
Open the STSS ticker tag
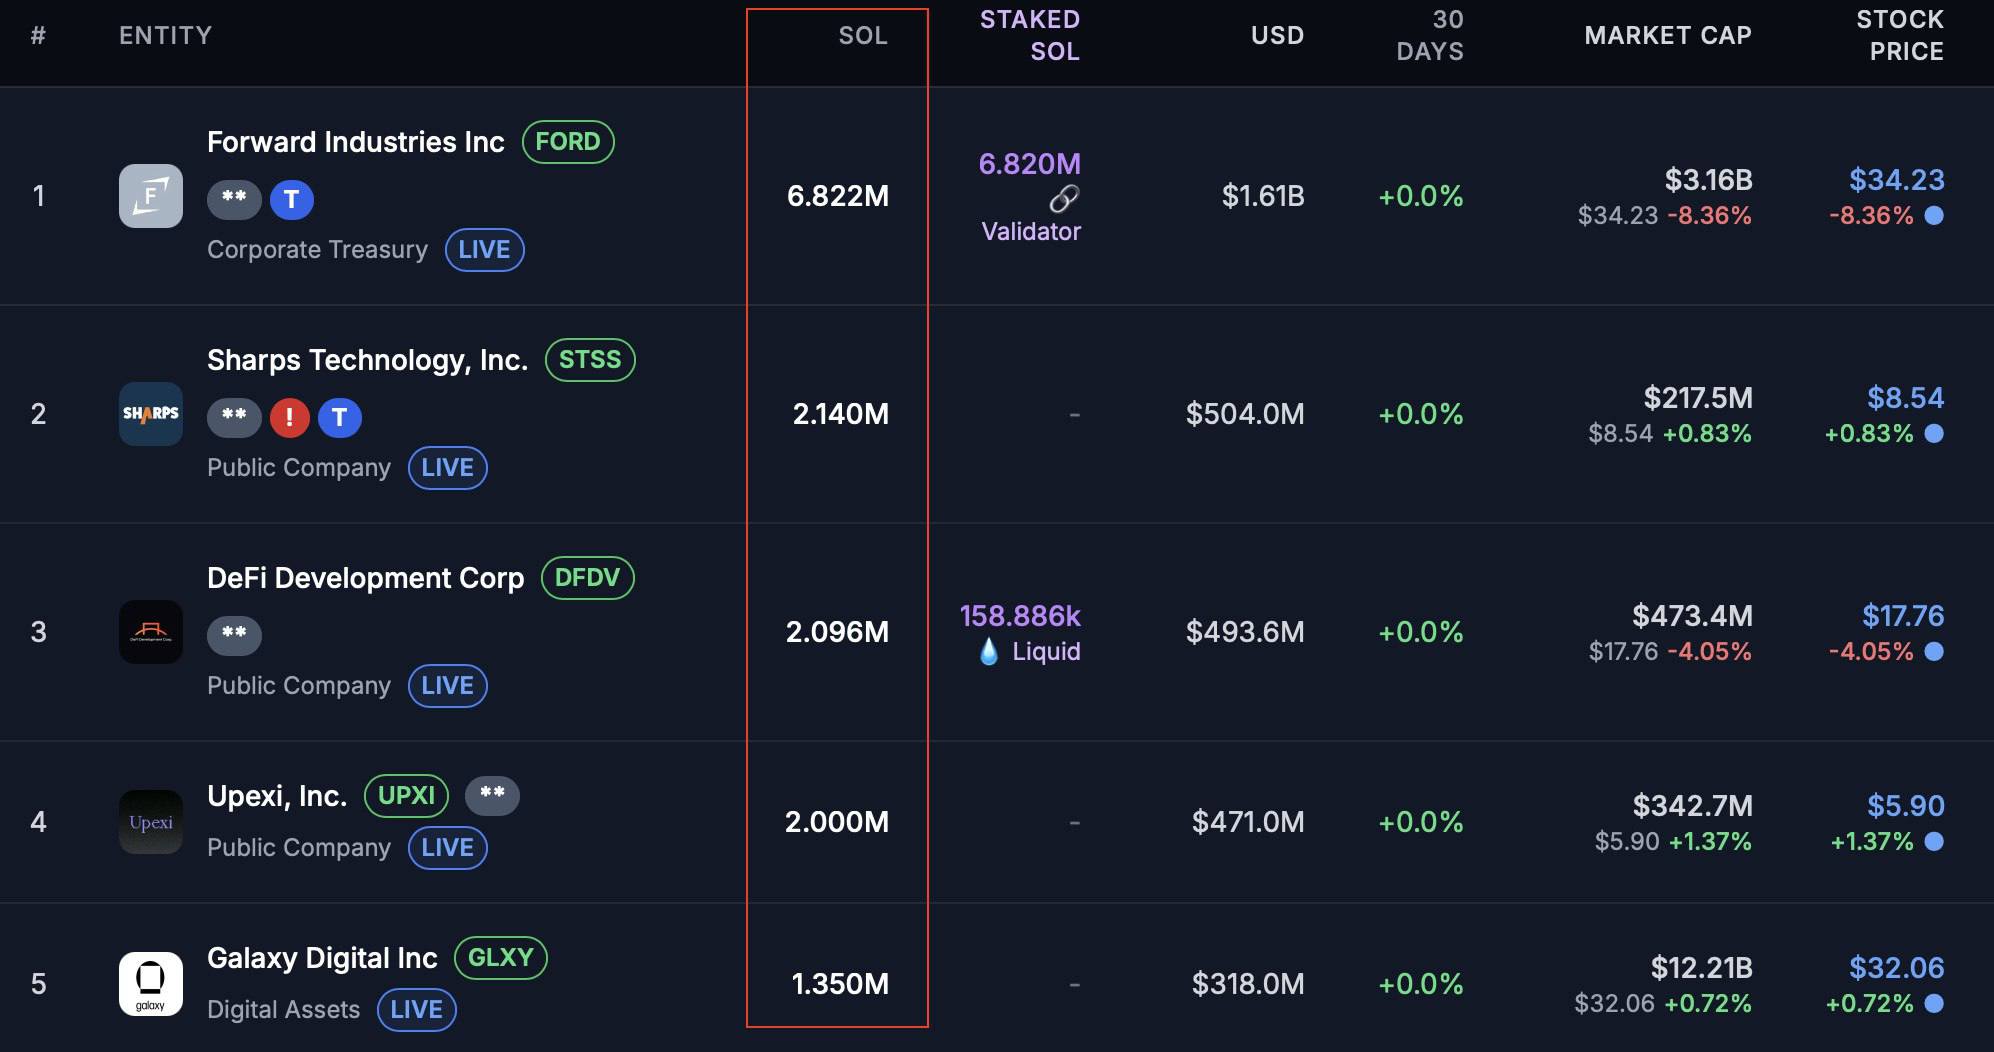point(590,360)
